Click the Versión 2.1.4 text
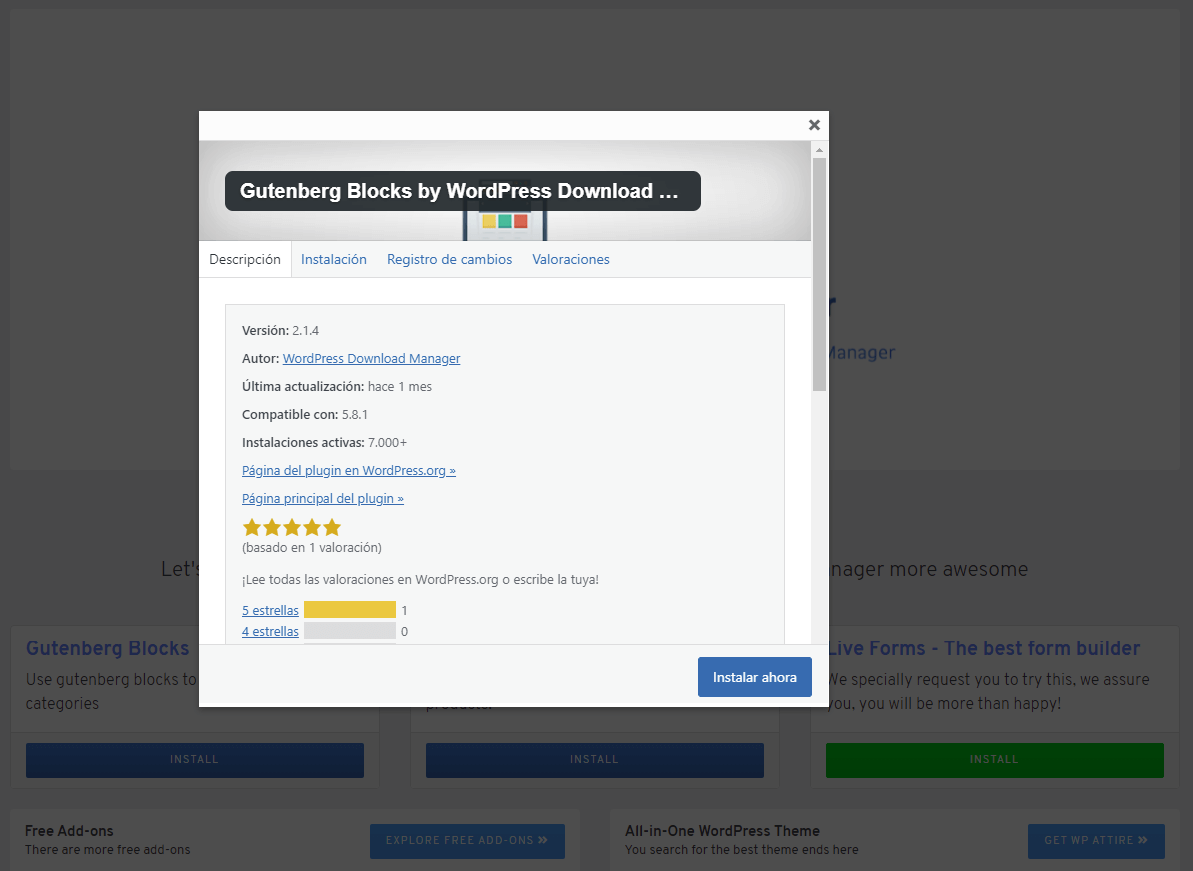 tap(280, 330)
